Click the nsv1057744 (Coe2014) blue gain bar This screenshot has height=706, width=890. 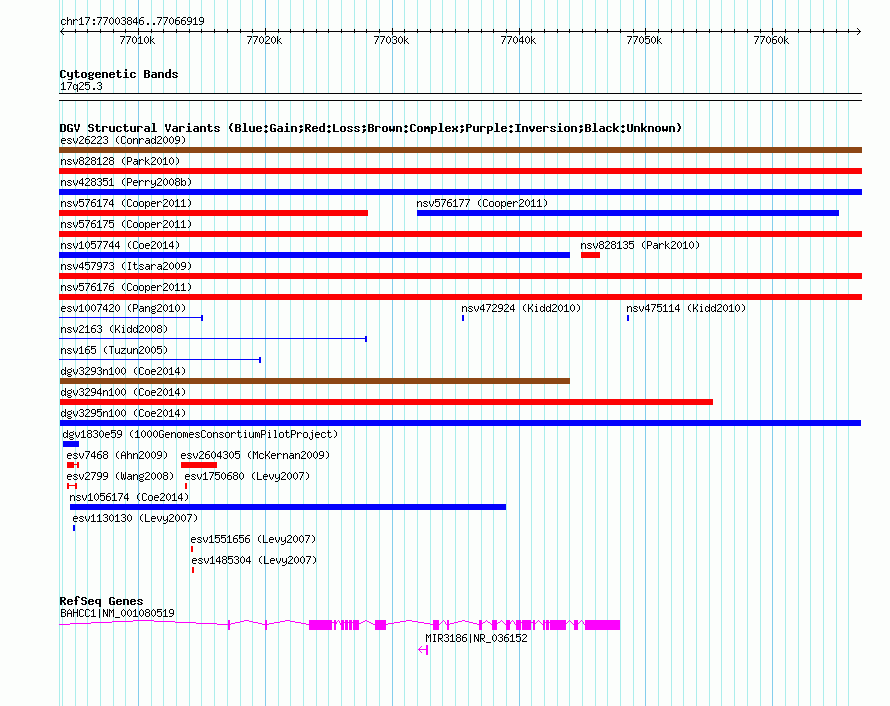pos(314,255)
